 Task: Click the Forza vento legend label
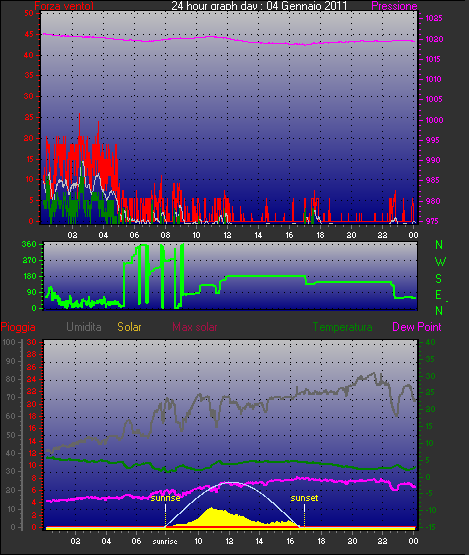pos(64,6)
